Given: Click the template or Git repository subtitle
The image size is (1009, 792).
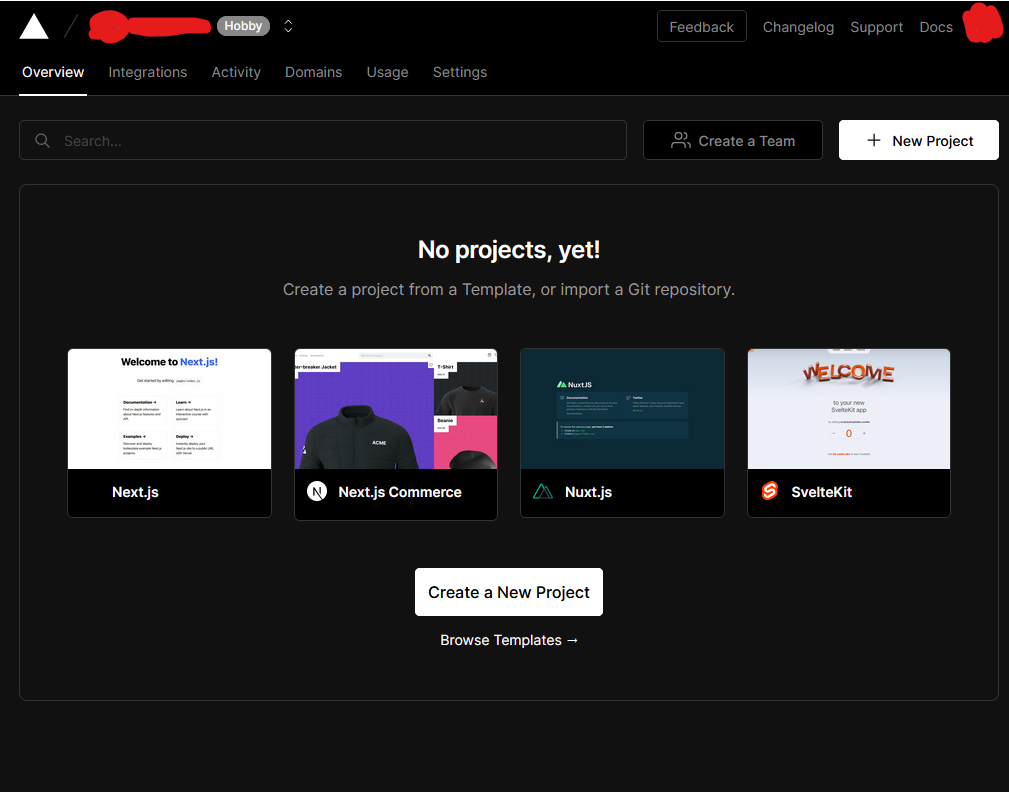Looking at the screenshot, I should coord(508,290).
